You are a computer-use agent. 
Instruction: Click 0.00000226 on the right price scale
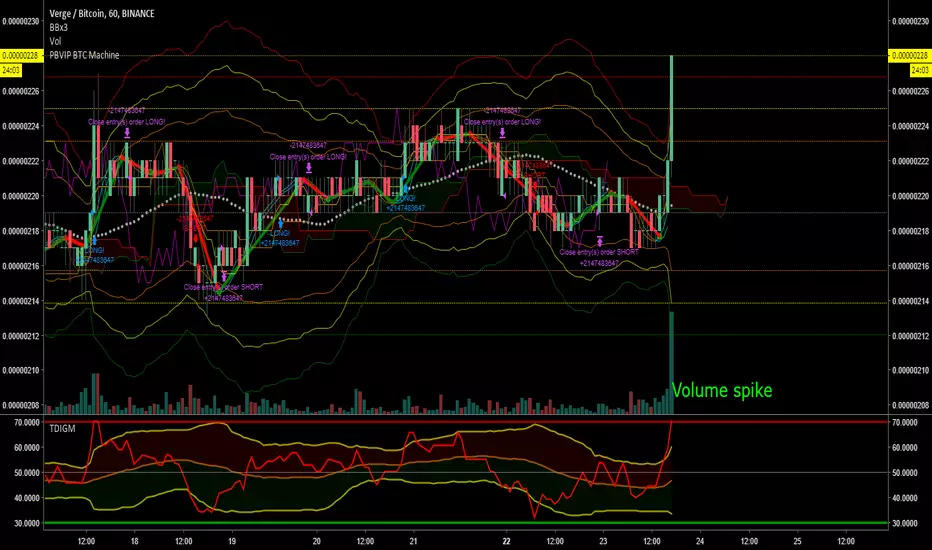pyautogui.click(x=911, y=91)
